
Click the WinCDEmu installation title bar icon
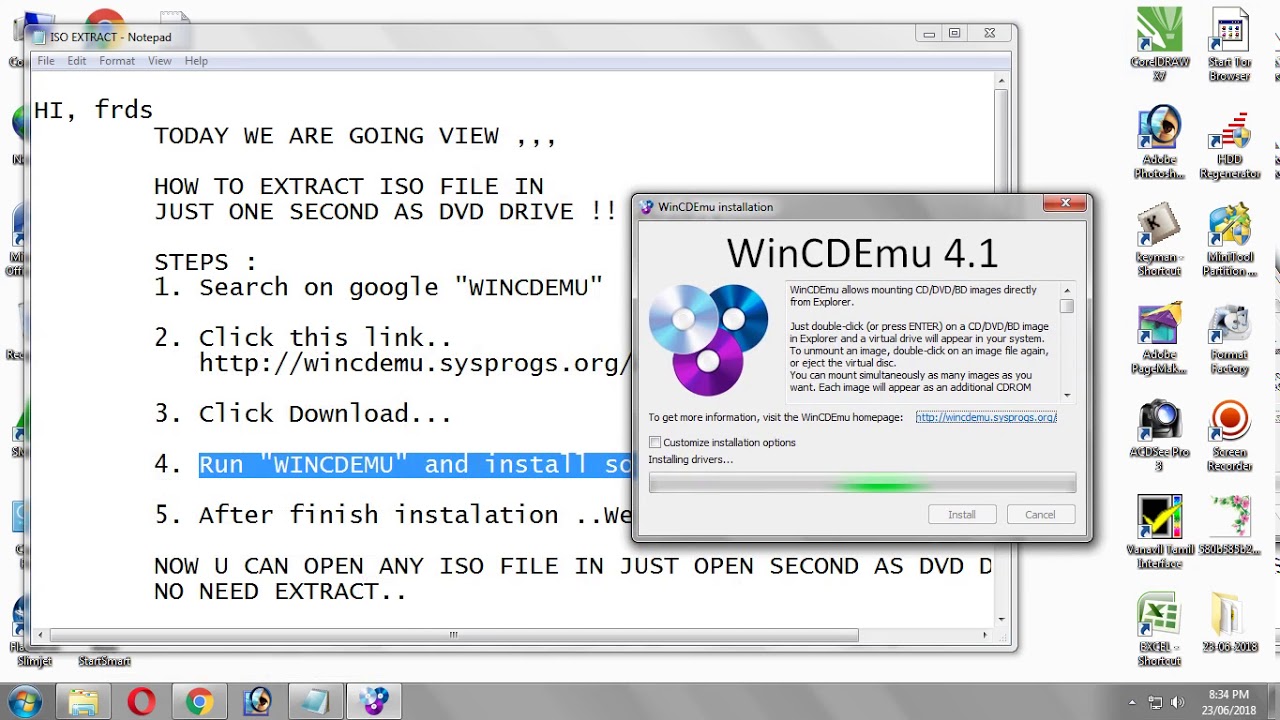pyautogui.click(x=646, y=207)
